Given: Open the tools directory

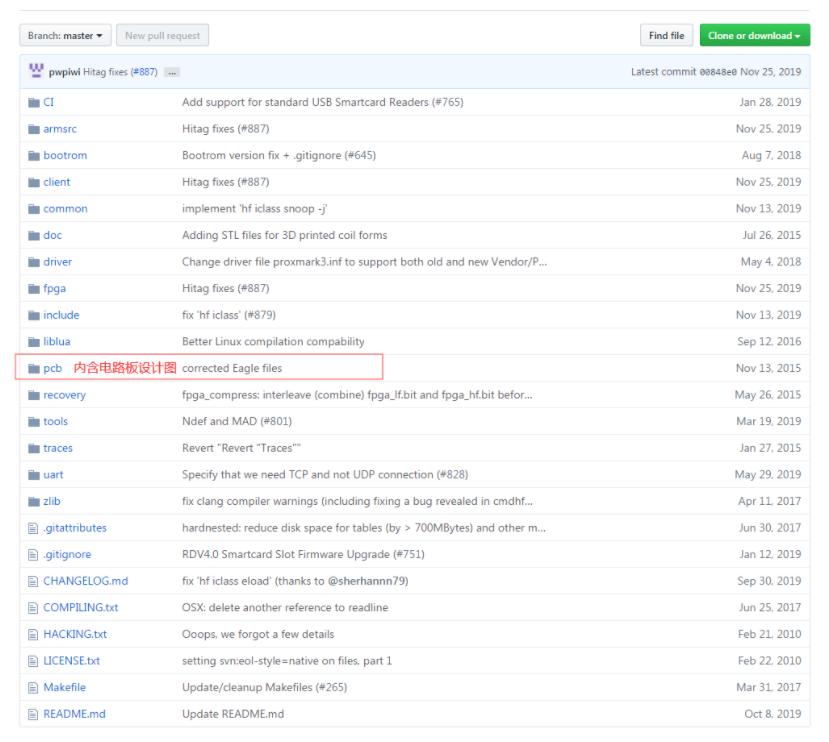Looking at the screenshot, I should (56, 421).
